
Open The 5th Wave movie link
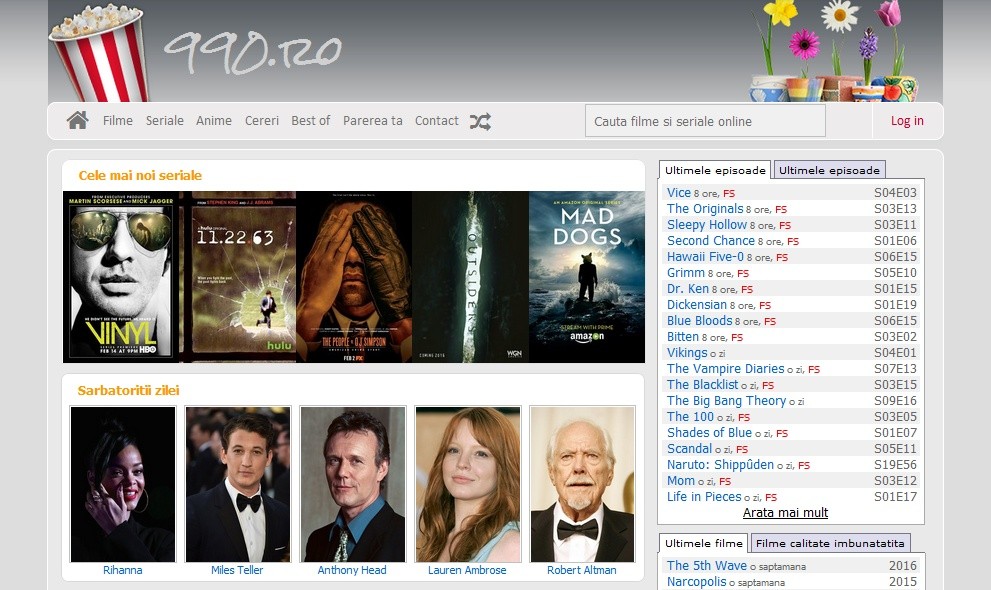(707, 566)
